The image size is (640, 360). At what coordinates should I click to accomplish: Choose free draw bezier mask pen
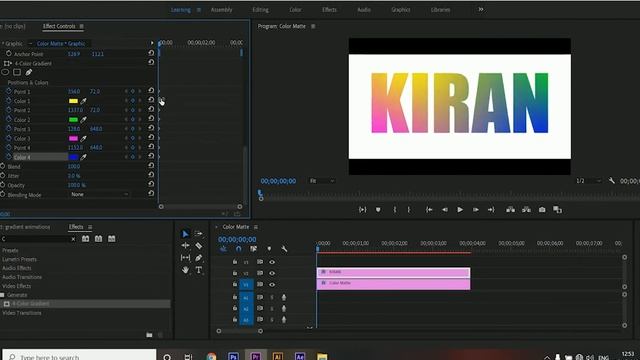pos(29,72)
